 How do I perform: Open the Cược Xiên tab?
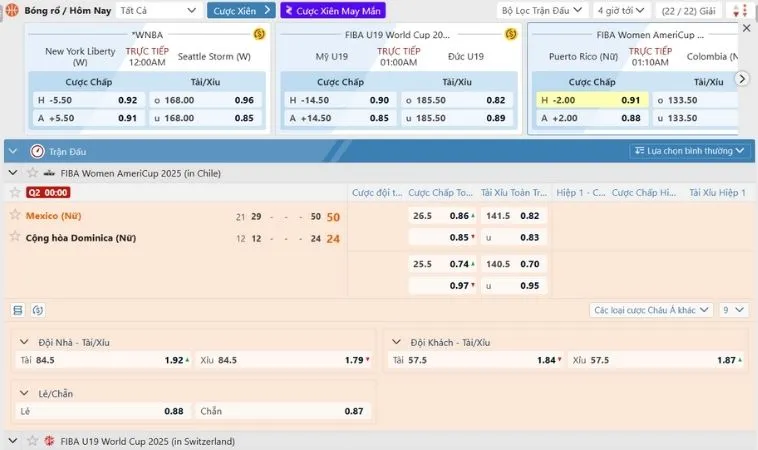point(240,10)
